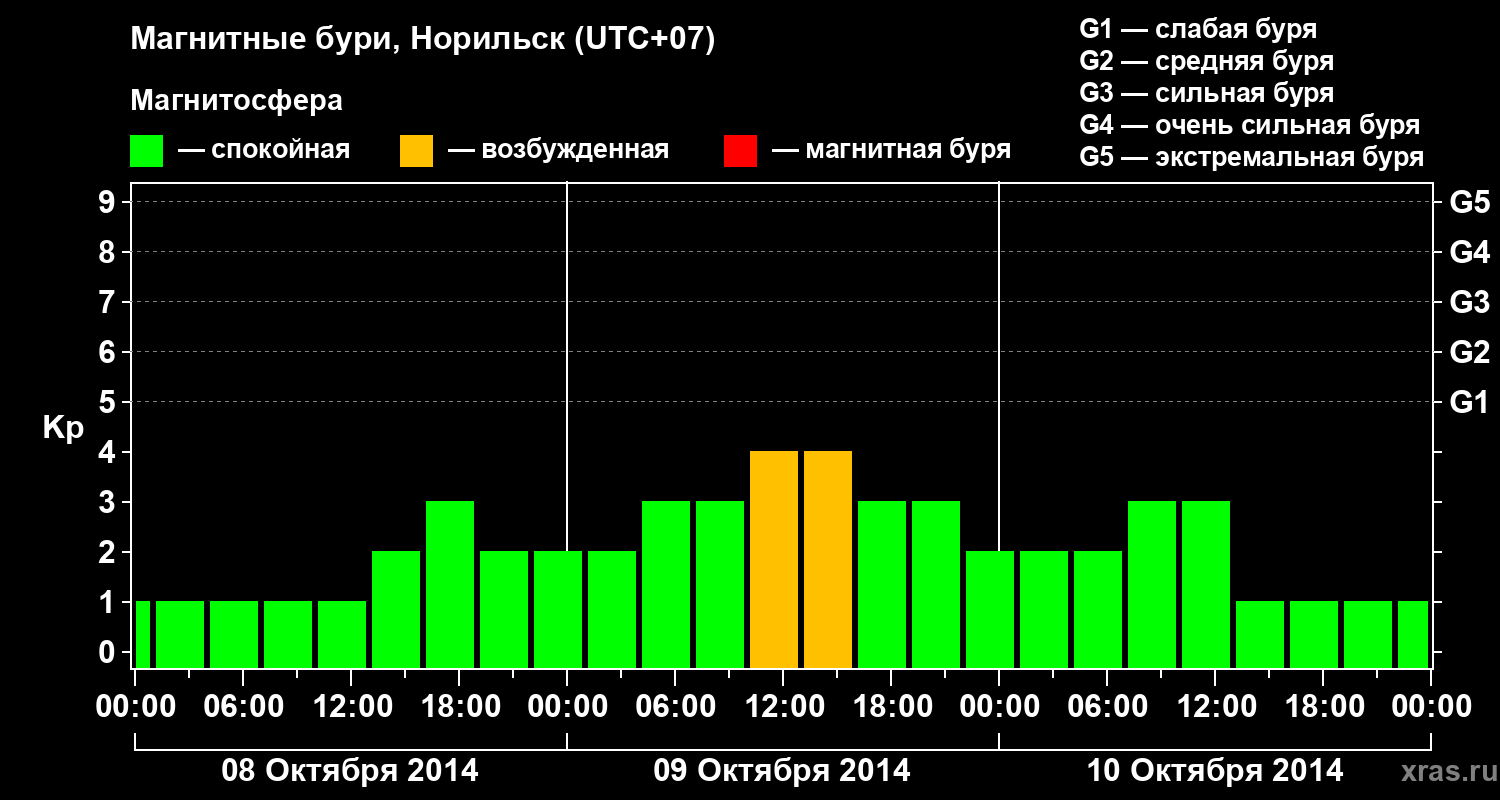Click the '10 Октября 2014' date label
Screen dimensions: 1500x800
tap(1215, 771)
